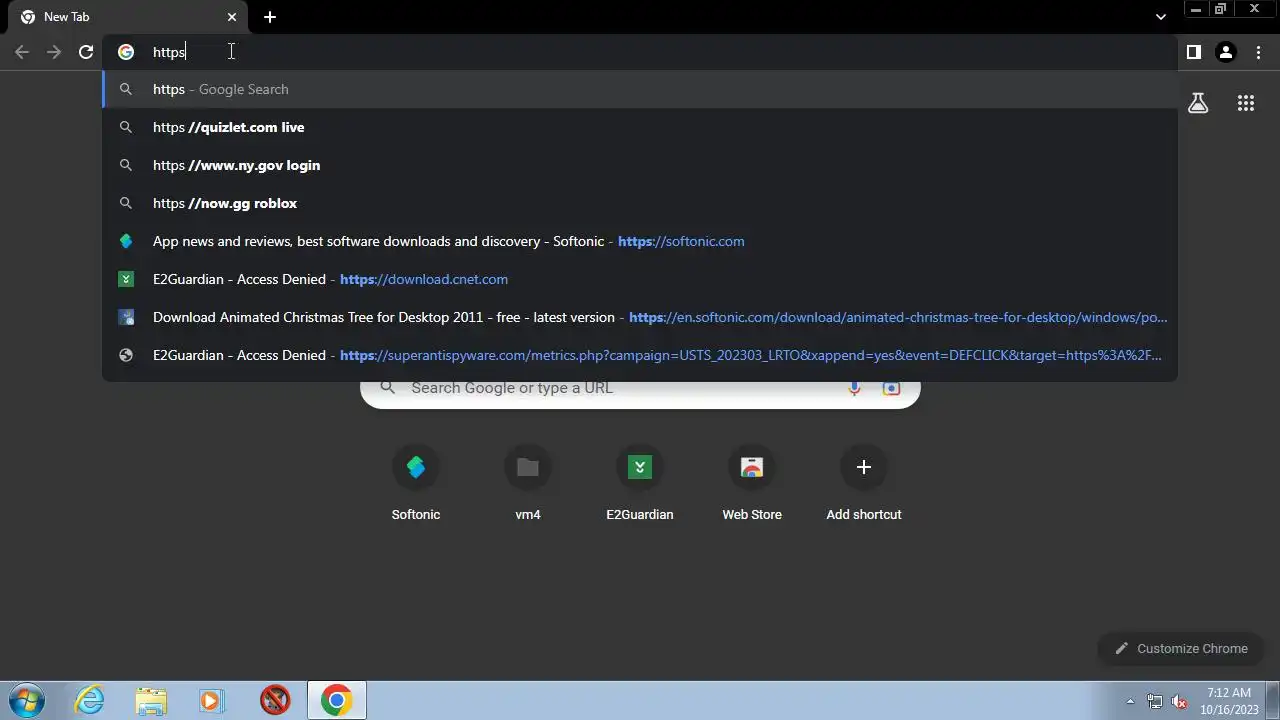Click the Add shortcut plus tile
The width and height of the screenshot is (1280, 720).
click(864, 485)
